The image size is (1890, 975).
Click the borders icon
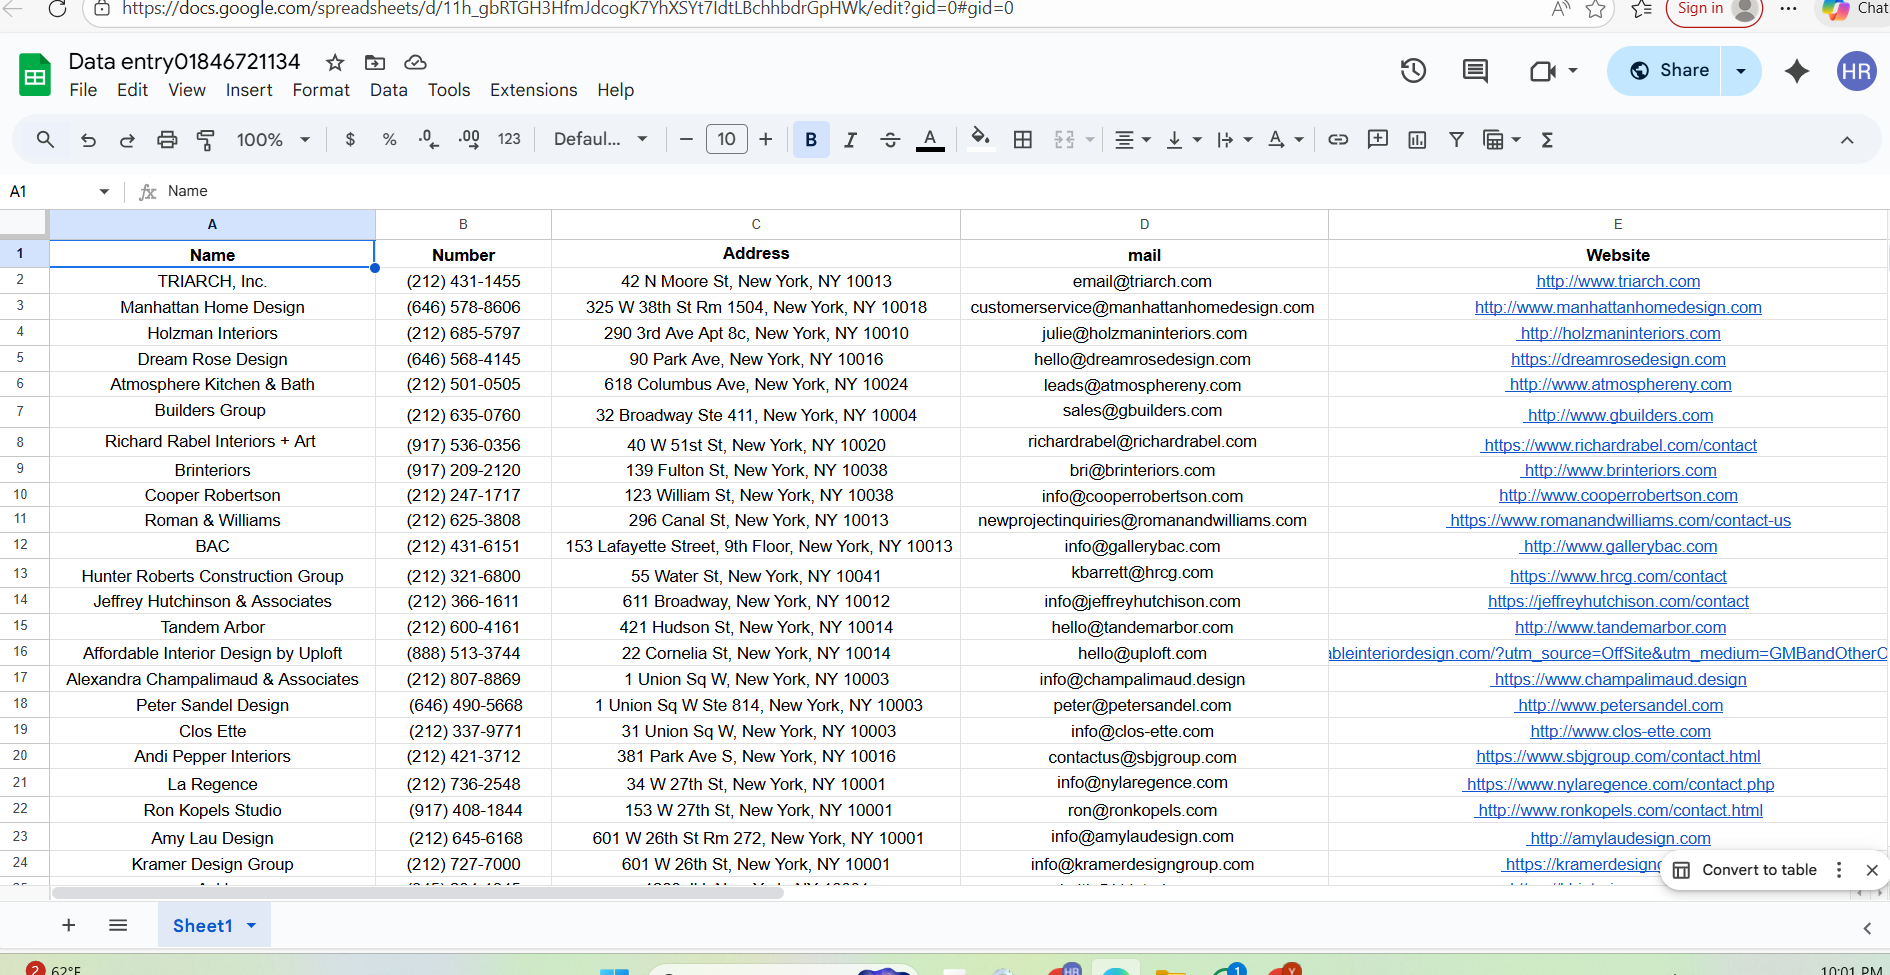(x=1022, y=140)
